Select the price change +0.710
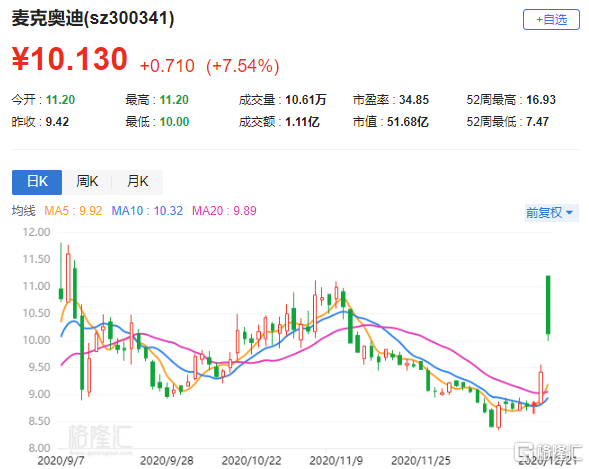The height and width of the screenshot is (469, 589). pyautogui.click(x=167, y=66)
